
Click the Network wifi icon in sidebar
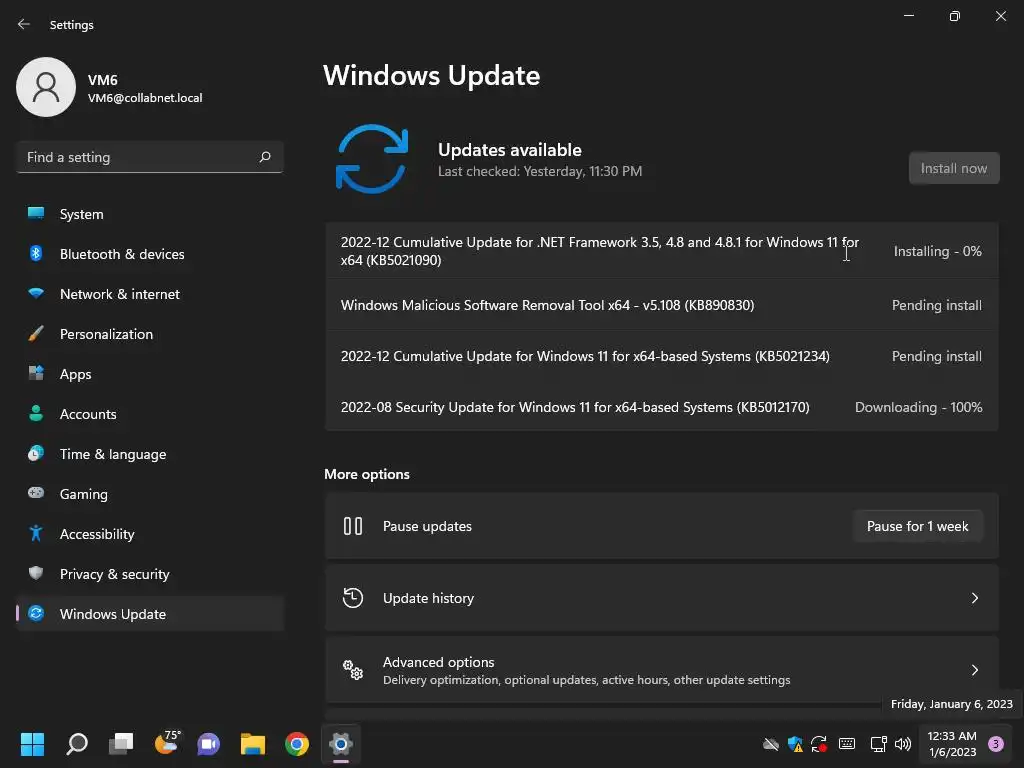36,293
